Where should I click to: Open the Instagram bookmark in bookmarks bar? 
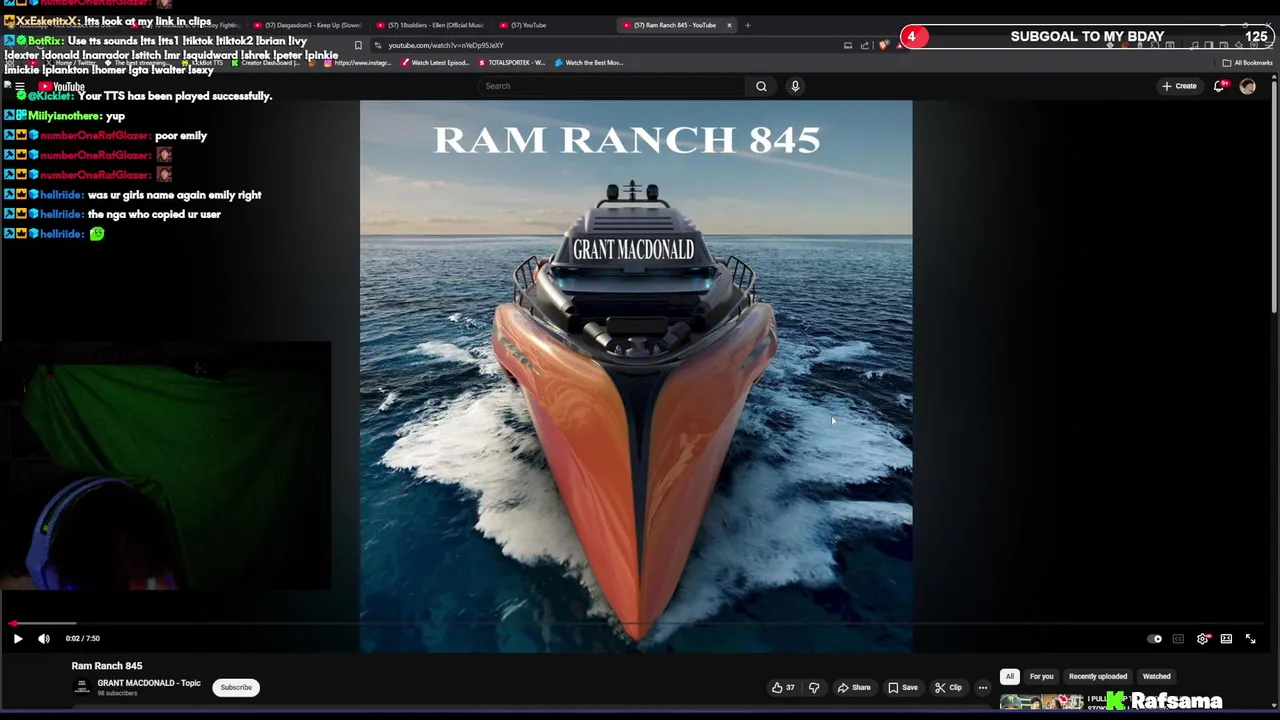coord(357,63)
